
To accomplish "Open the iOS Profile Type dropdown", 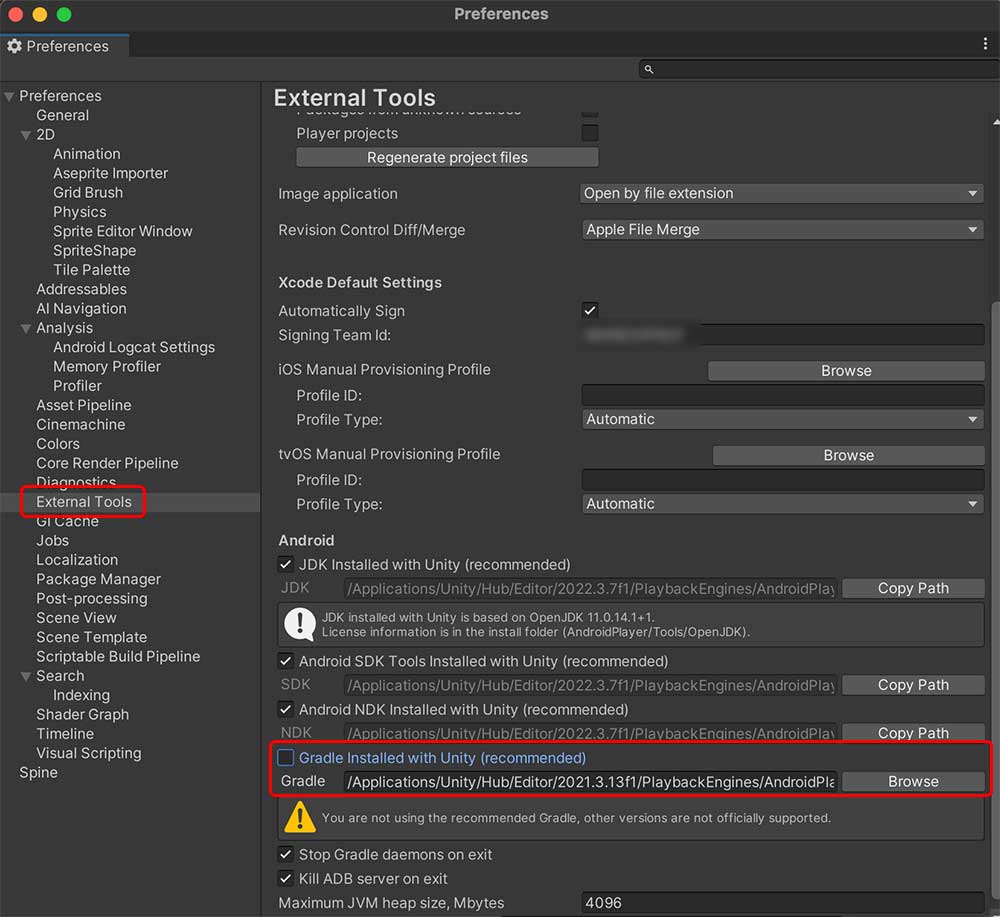I will click(780, 419).
